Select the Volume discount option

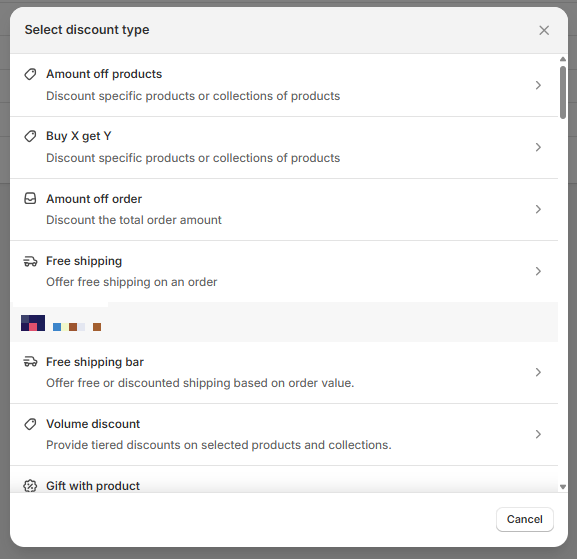pyautogui.click(x=284, y=435)
